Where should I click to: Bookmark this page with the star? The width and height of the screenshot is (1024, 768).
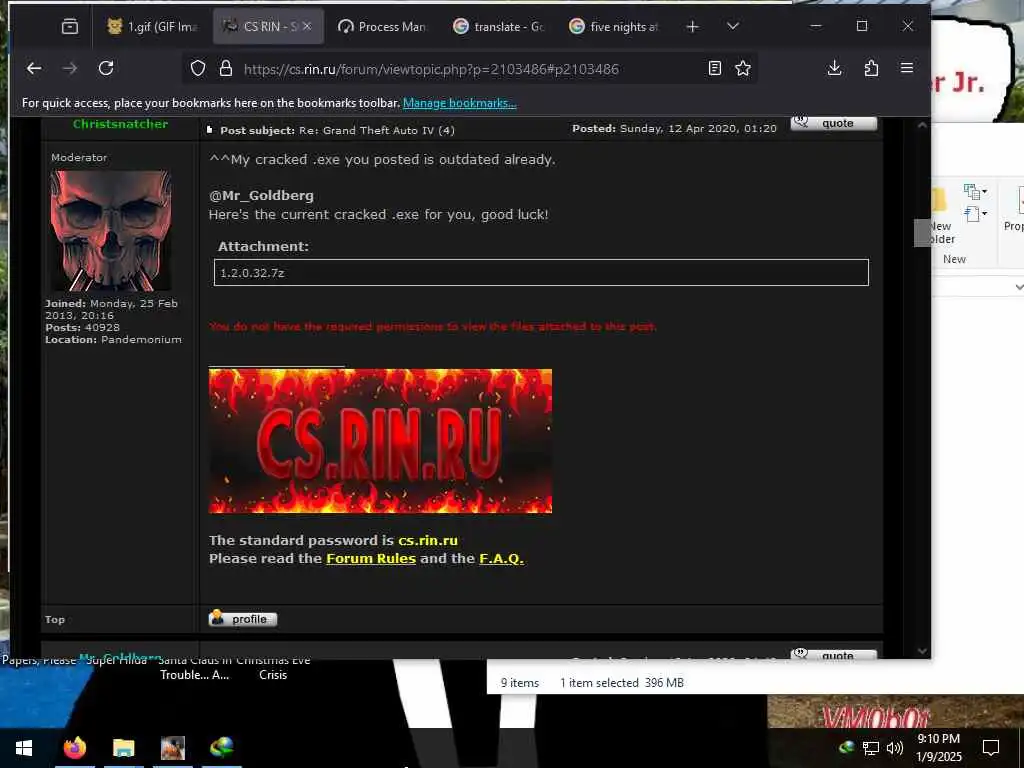pos(743,68)
